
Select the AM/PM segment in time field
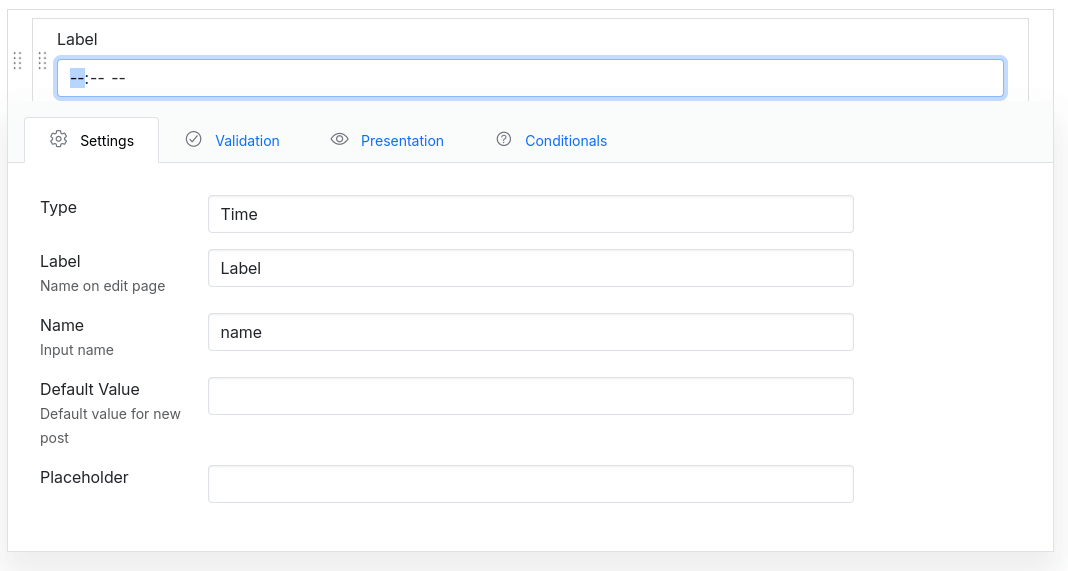pos(118,78)
